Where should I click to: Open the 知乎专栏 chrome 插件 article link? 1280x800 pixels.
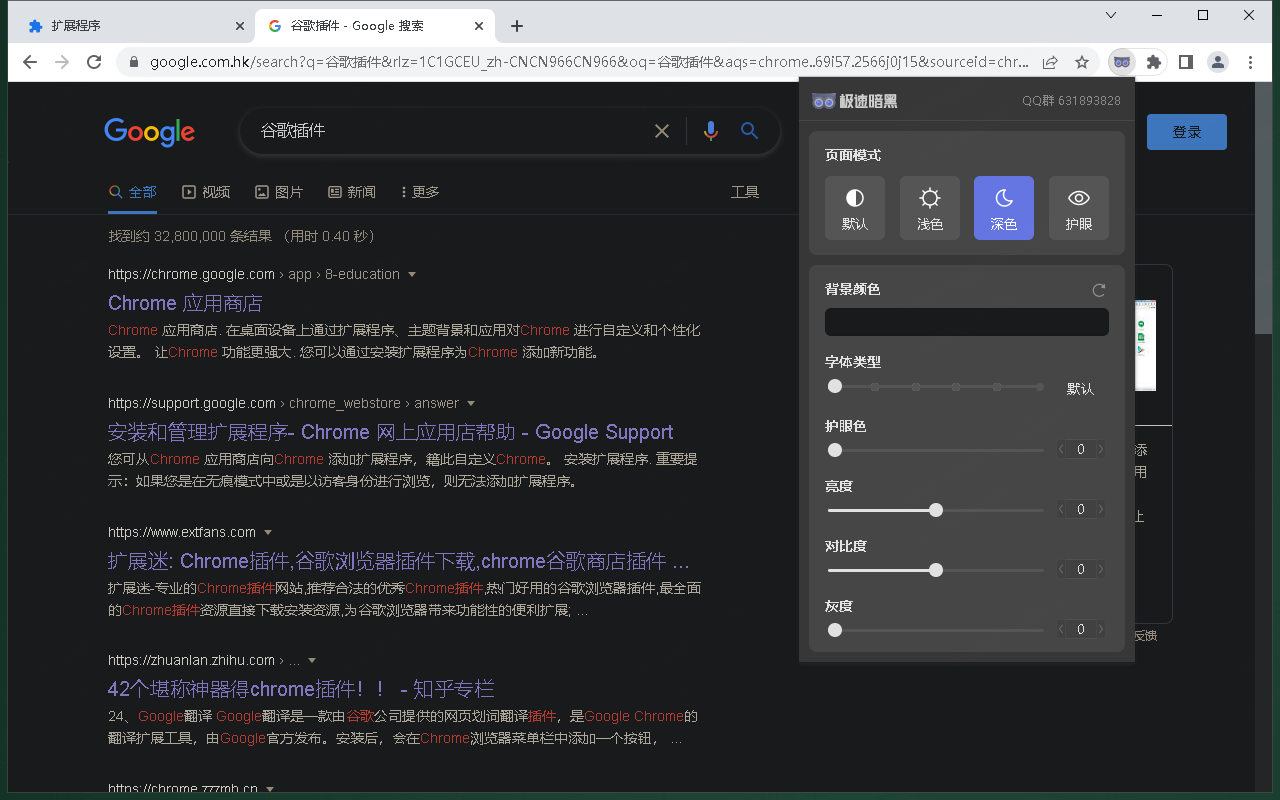tap(300, 688)
